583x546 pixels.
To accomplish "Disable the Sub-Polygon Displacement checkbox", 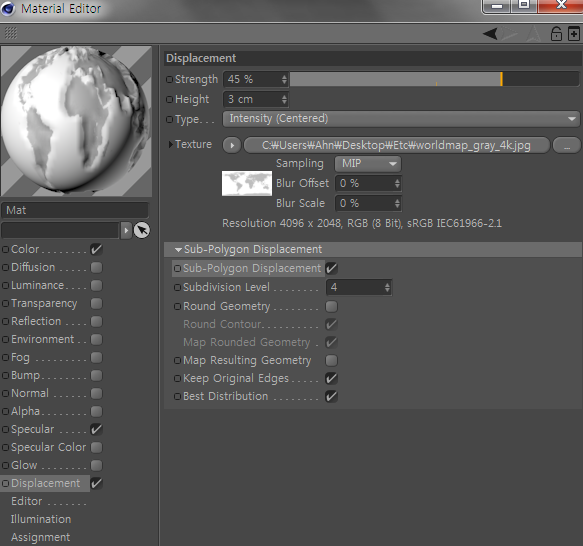I will [331, 268].
